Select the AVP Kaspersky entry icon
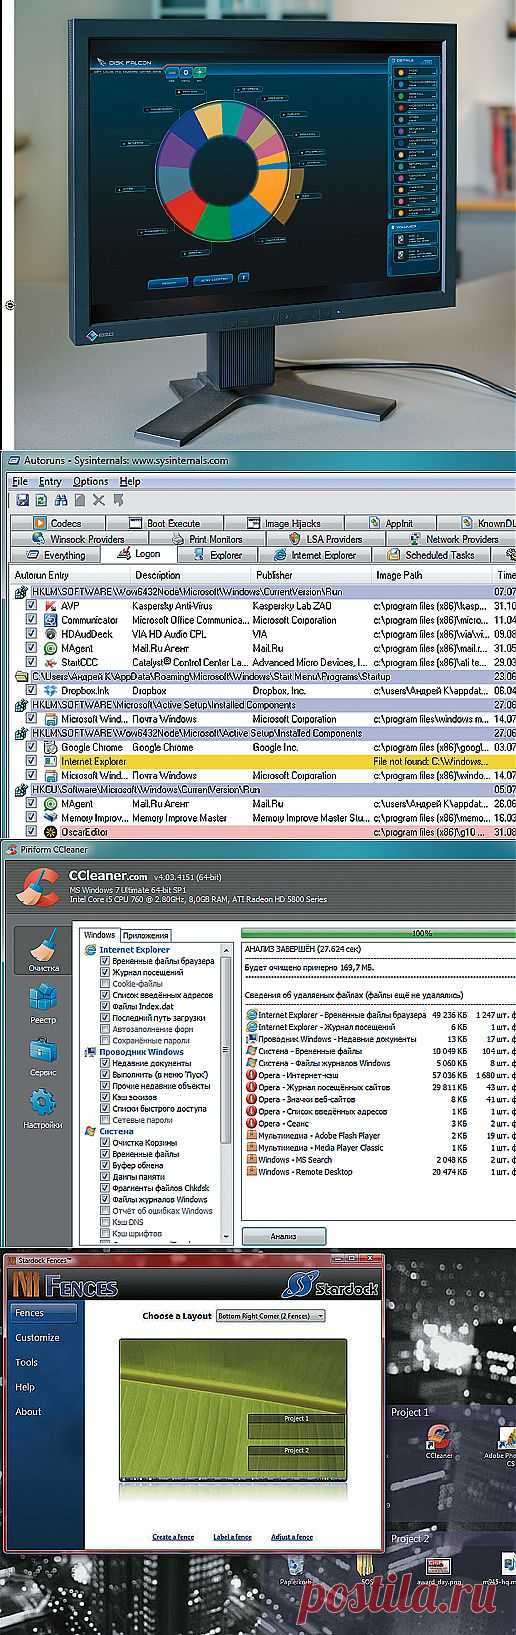The height and width of the screenshot is (1635, 516). pyautogui.click(x=50, y=606)
